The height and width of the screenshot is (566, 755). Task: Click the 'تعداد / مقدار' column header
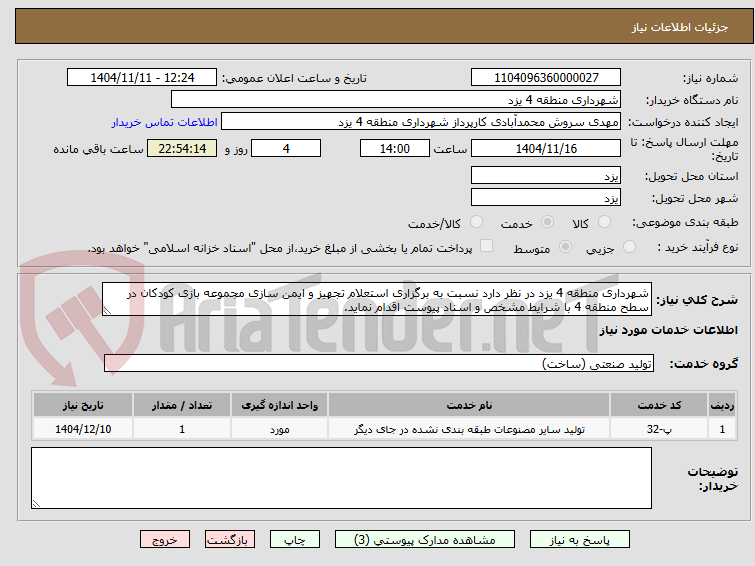click(x=182, y=405)
